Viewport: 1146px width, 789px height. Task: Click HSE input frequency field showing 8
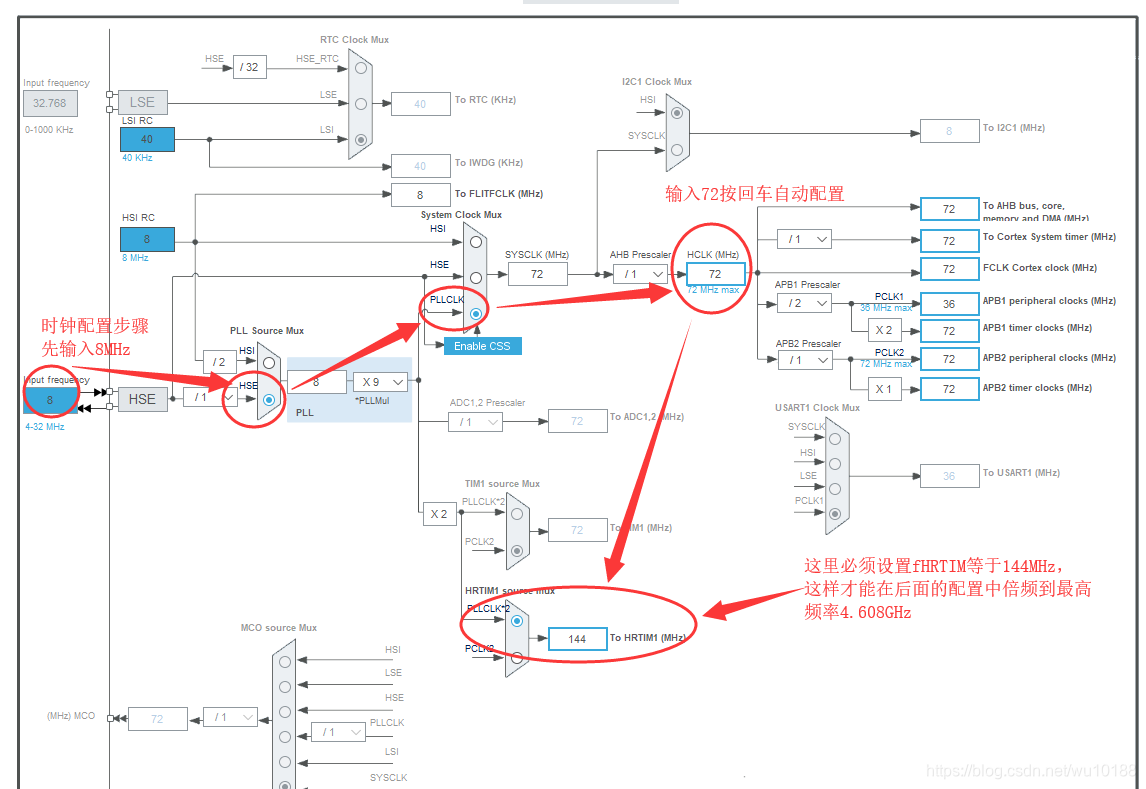50,400
